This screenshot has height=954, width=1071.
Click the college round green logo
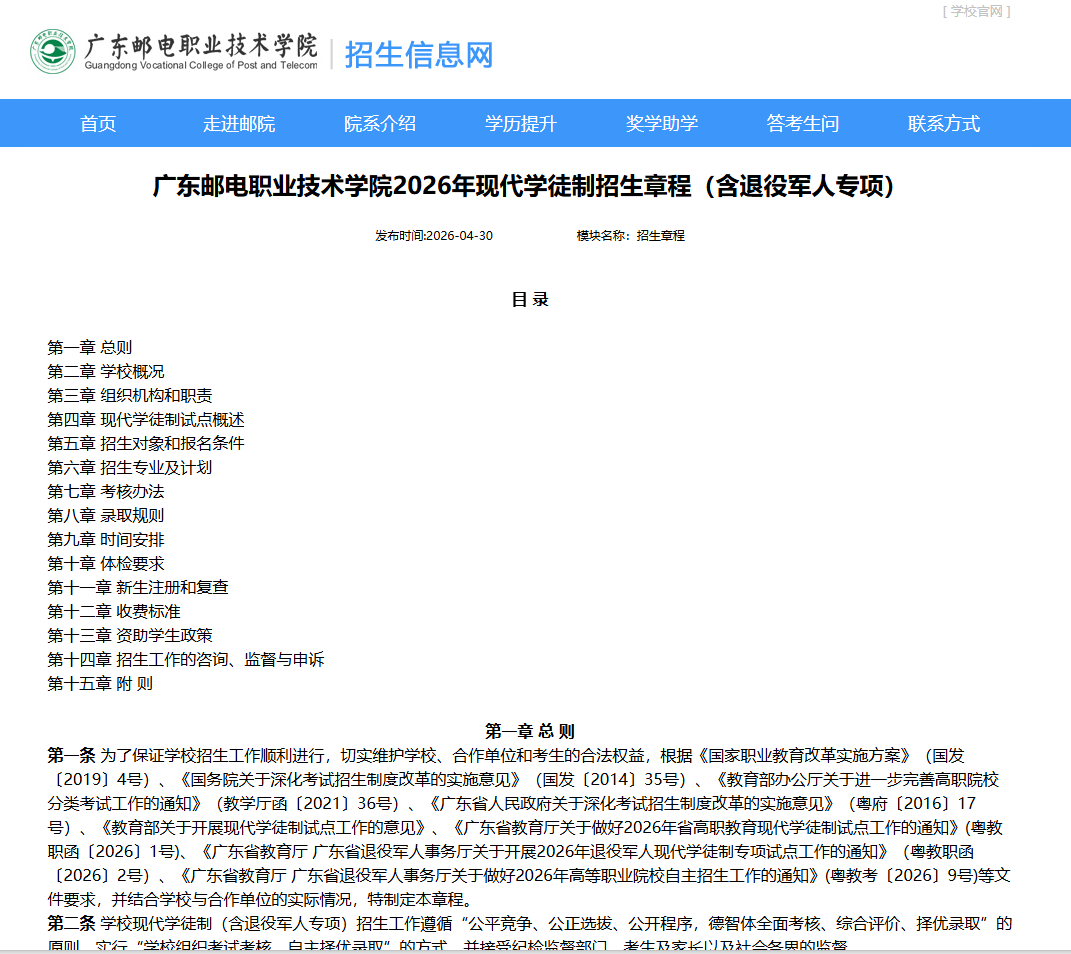[x=53, y=51]
